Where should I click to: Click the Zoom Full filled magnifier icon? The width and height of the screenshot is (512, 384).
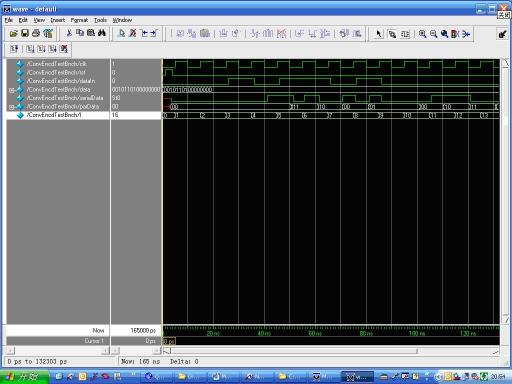click(444, 34)
